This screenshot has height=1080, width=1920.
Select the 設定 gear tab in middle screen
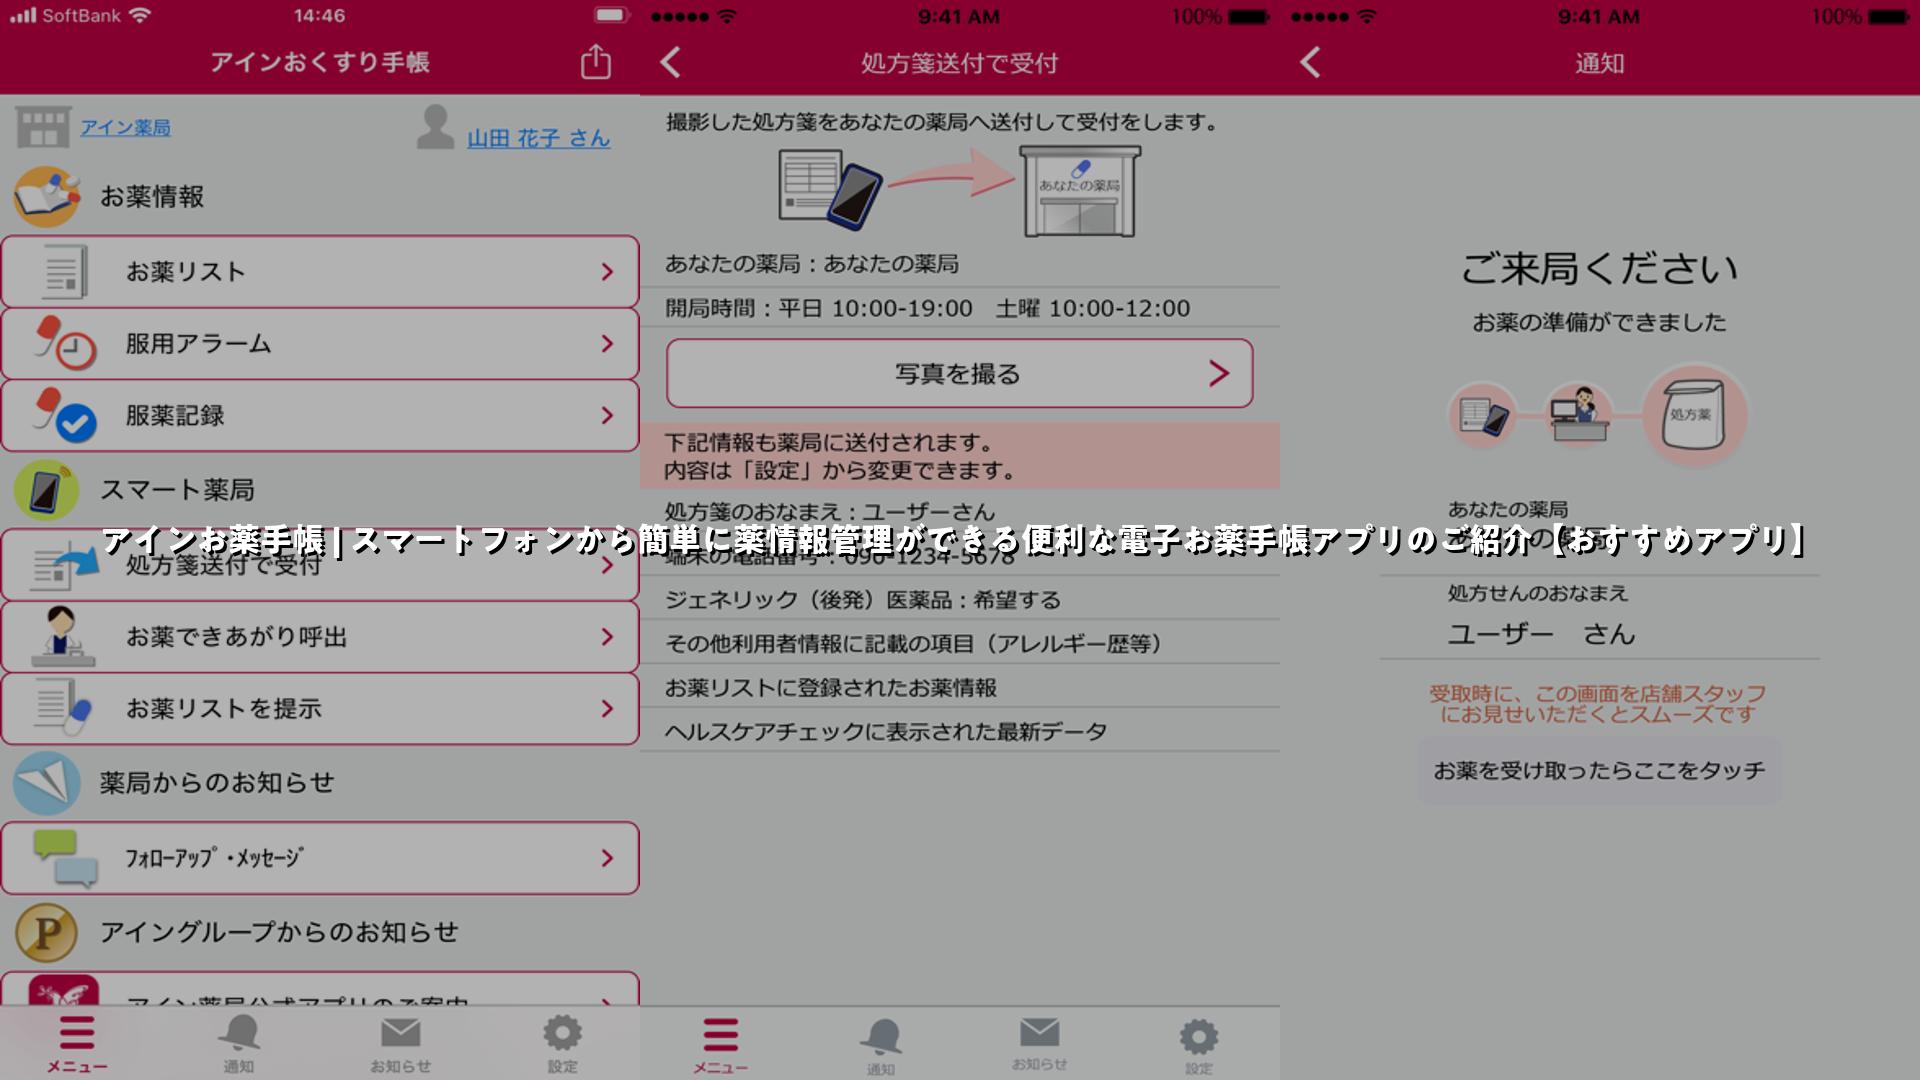tap(1199, 1047)
